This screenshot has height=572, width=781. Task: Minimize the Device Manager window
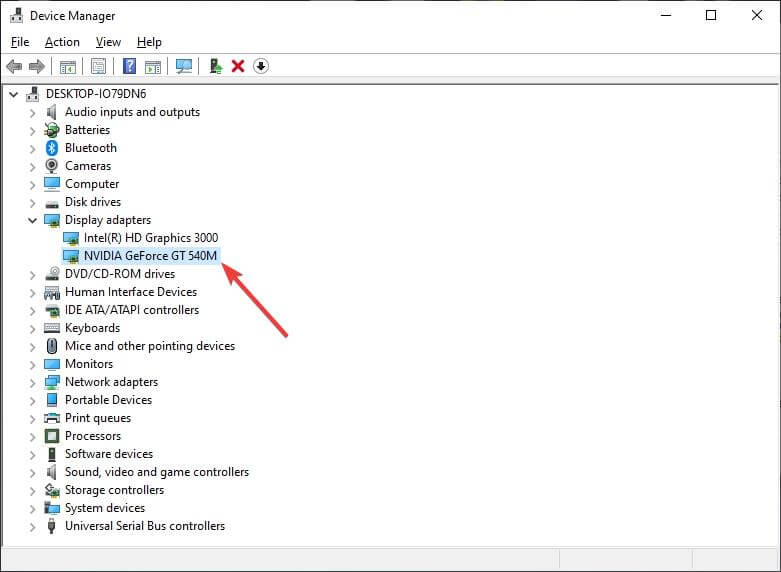pos(666,15)
